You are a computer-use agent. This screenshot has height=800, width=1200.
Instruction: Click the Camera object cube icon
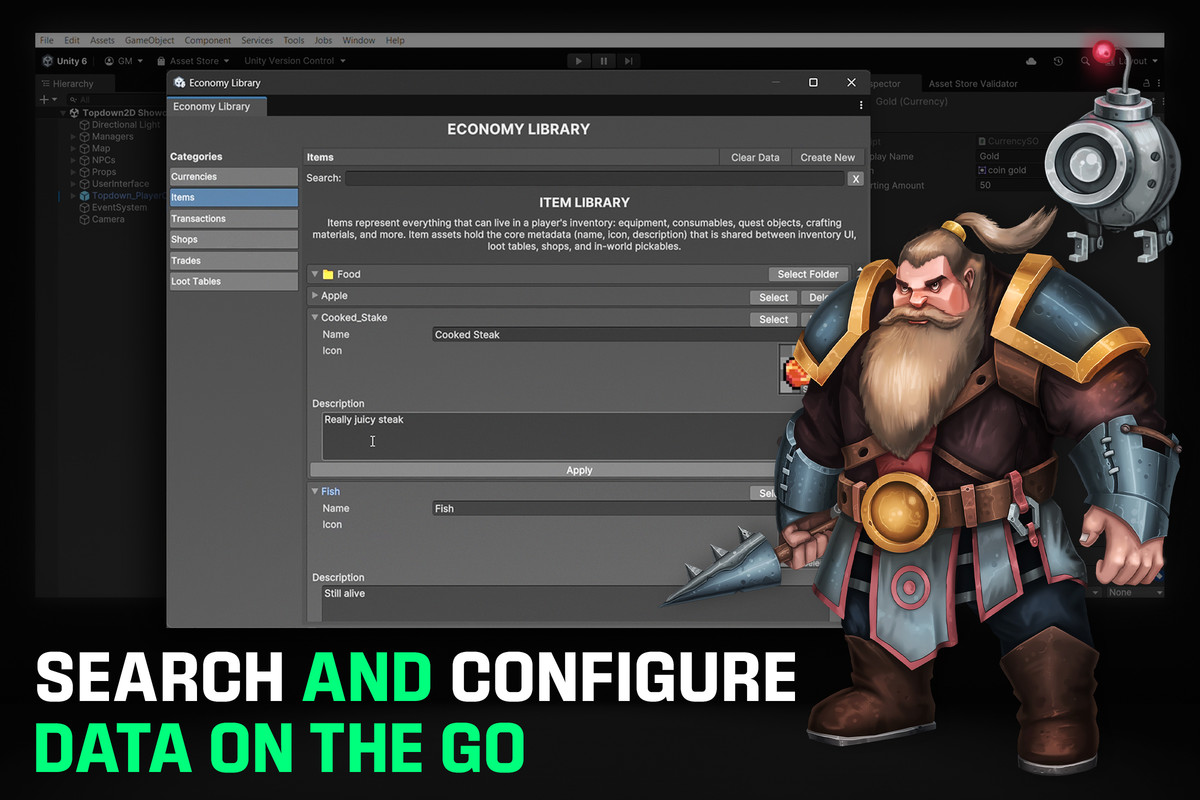click(x=85, y=219)
